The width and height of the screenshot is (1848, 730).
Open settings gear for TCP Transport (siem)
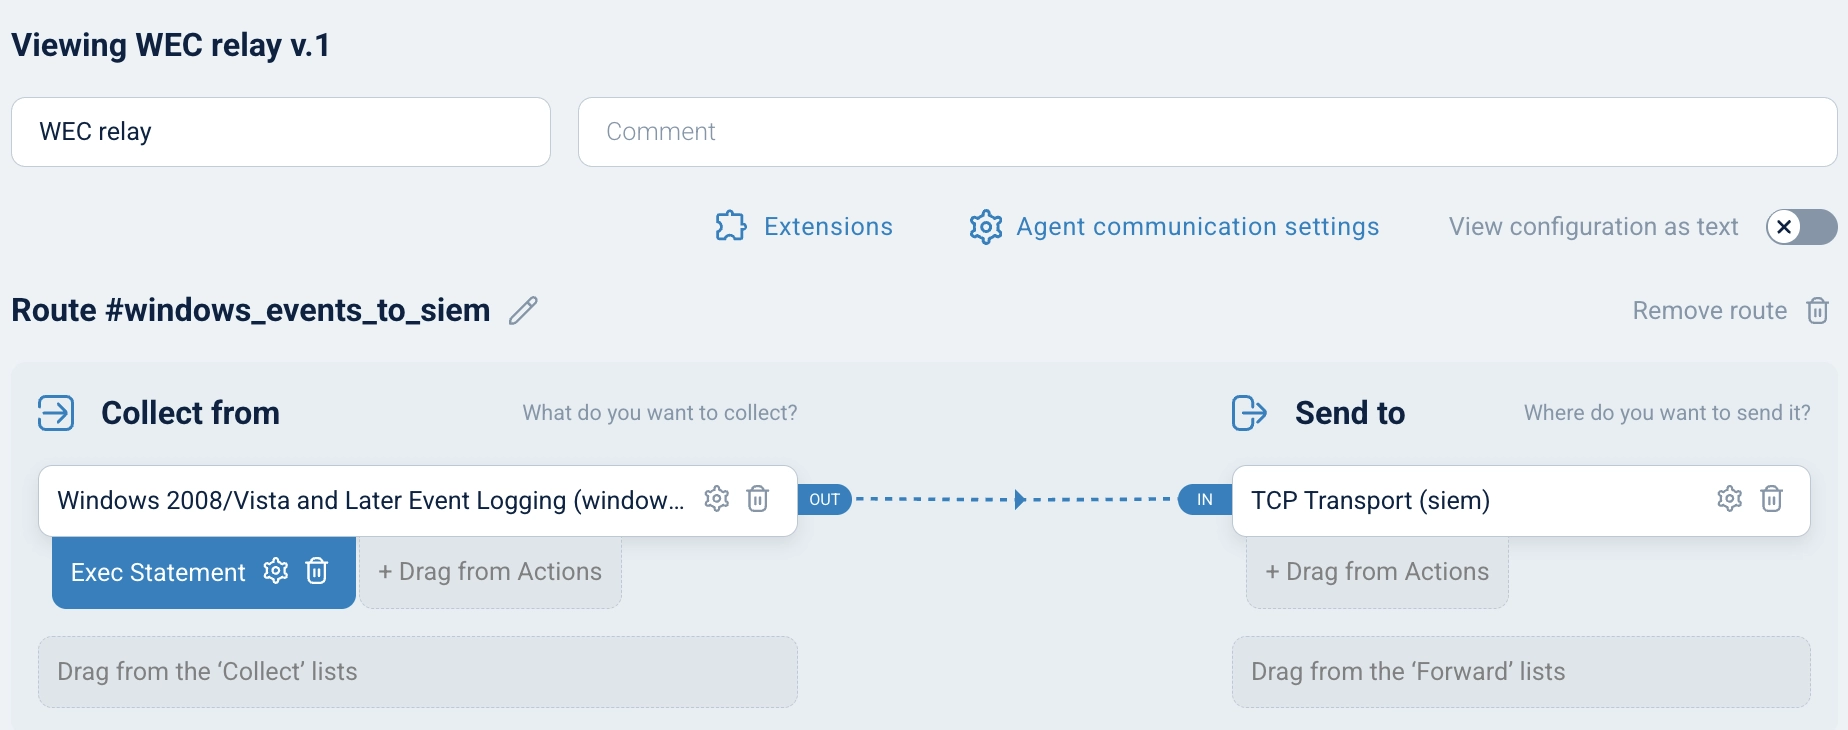pyautogui.click(x=1730, y=498)
